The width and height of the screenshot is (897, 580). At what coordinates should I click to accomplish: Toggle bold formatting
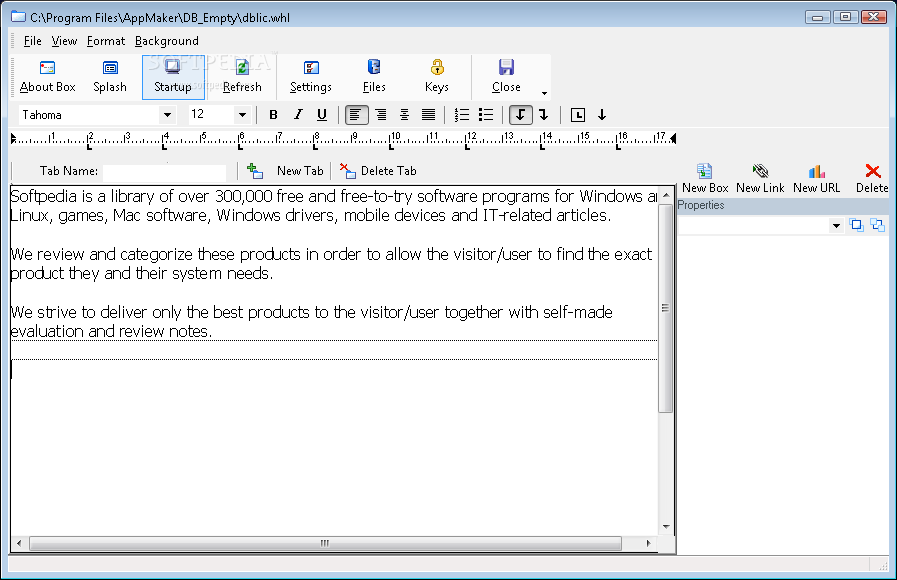[273, 115]
